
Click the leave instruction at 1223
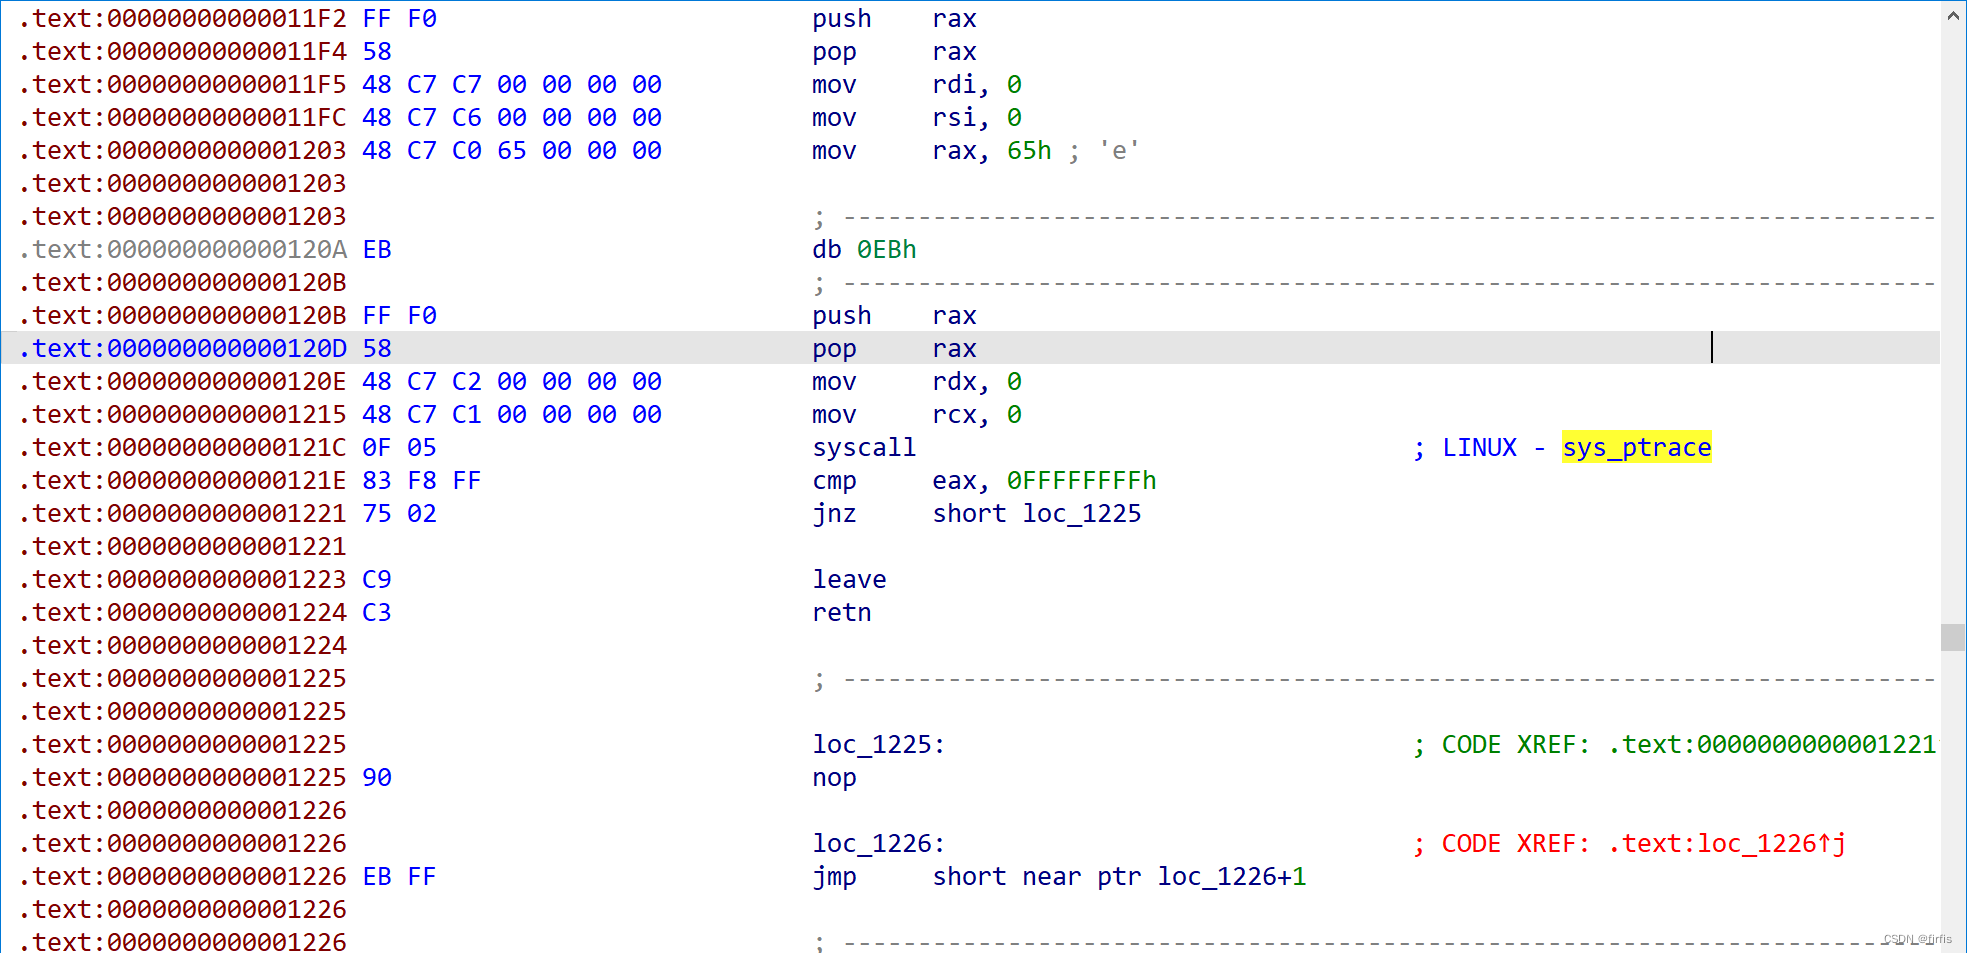[849, 580]
